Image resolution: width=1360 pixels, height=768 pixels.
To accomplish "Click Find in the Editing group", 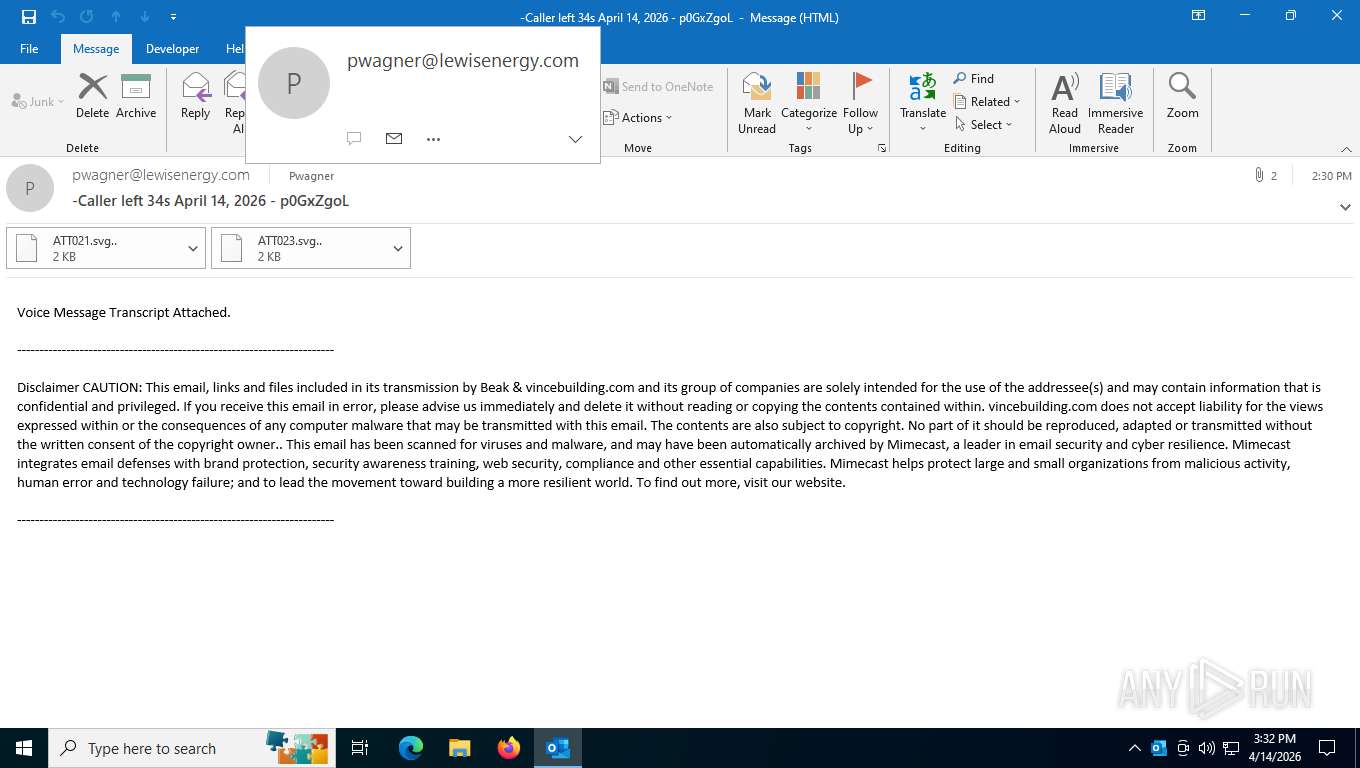I will (x=974, y=78).
